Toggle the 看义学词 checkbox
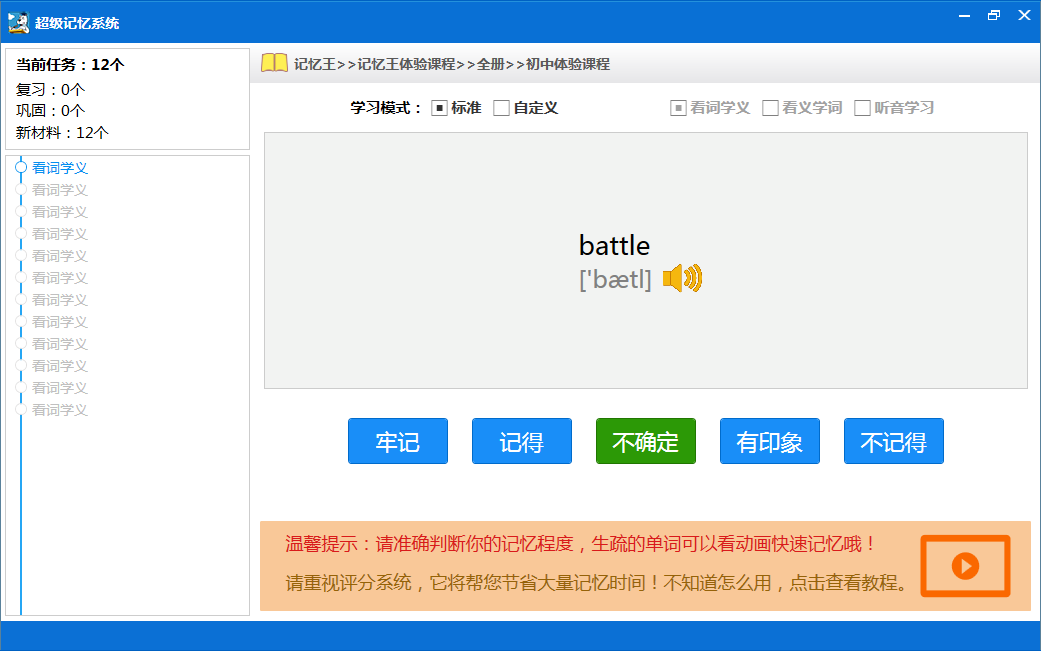The height and width of the screenshot is (651, 1041). [x=770, y=108]
